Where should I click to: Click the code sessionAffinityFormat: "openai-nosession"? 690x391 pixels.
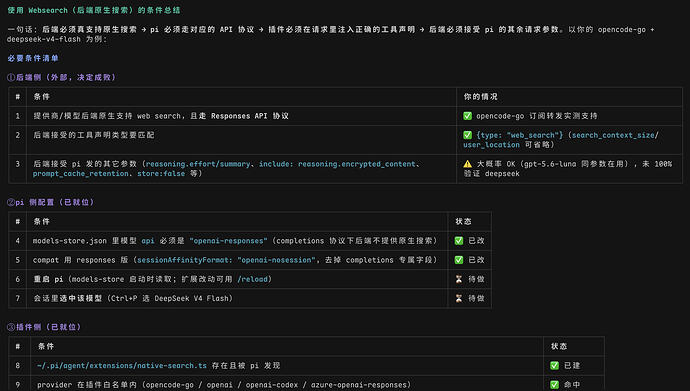click(226, 260)
